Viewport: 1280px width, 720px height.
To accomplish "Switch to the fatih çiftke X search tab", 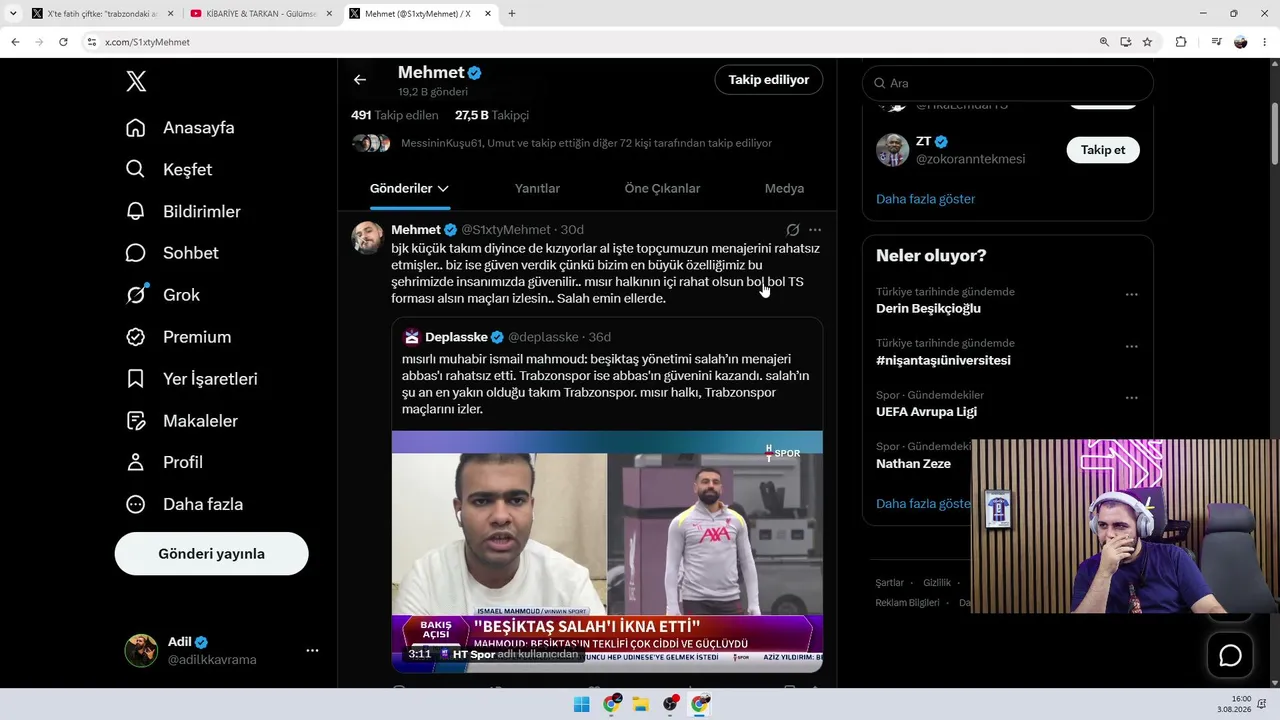I will (x=100, y=14).
